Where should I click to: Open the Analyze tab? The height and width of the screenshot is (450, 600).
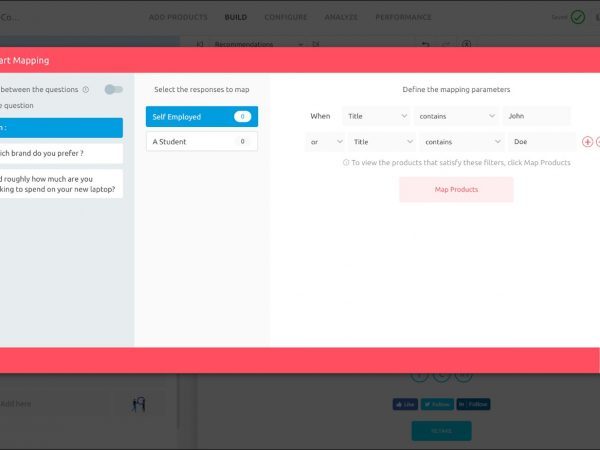pyautogui.click(x=341, y=17)
